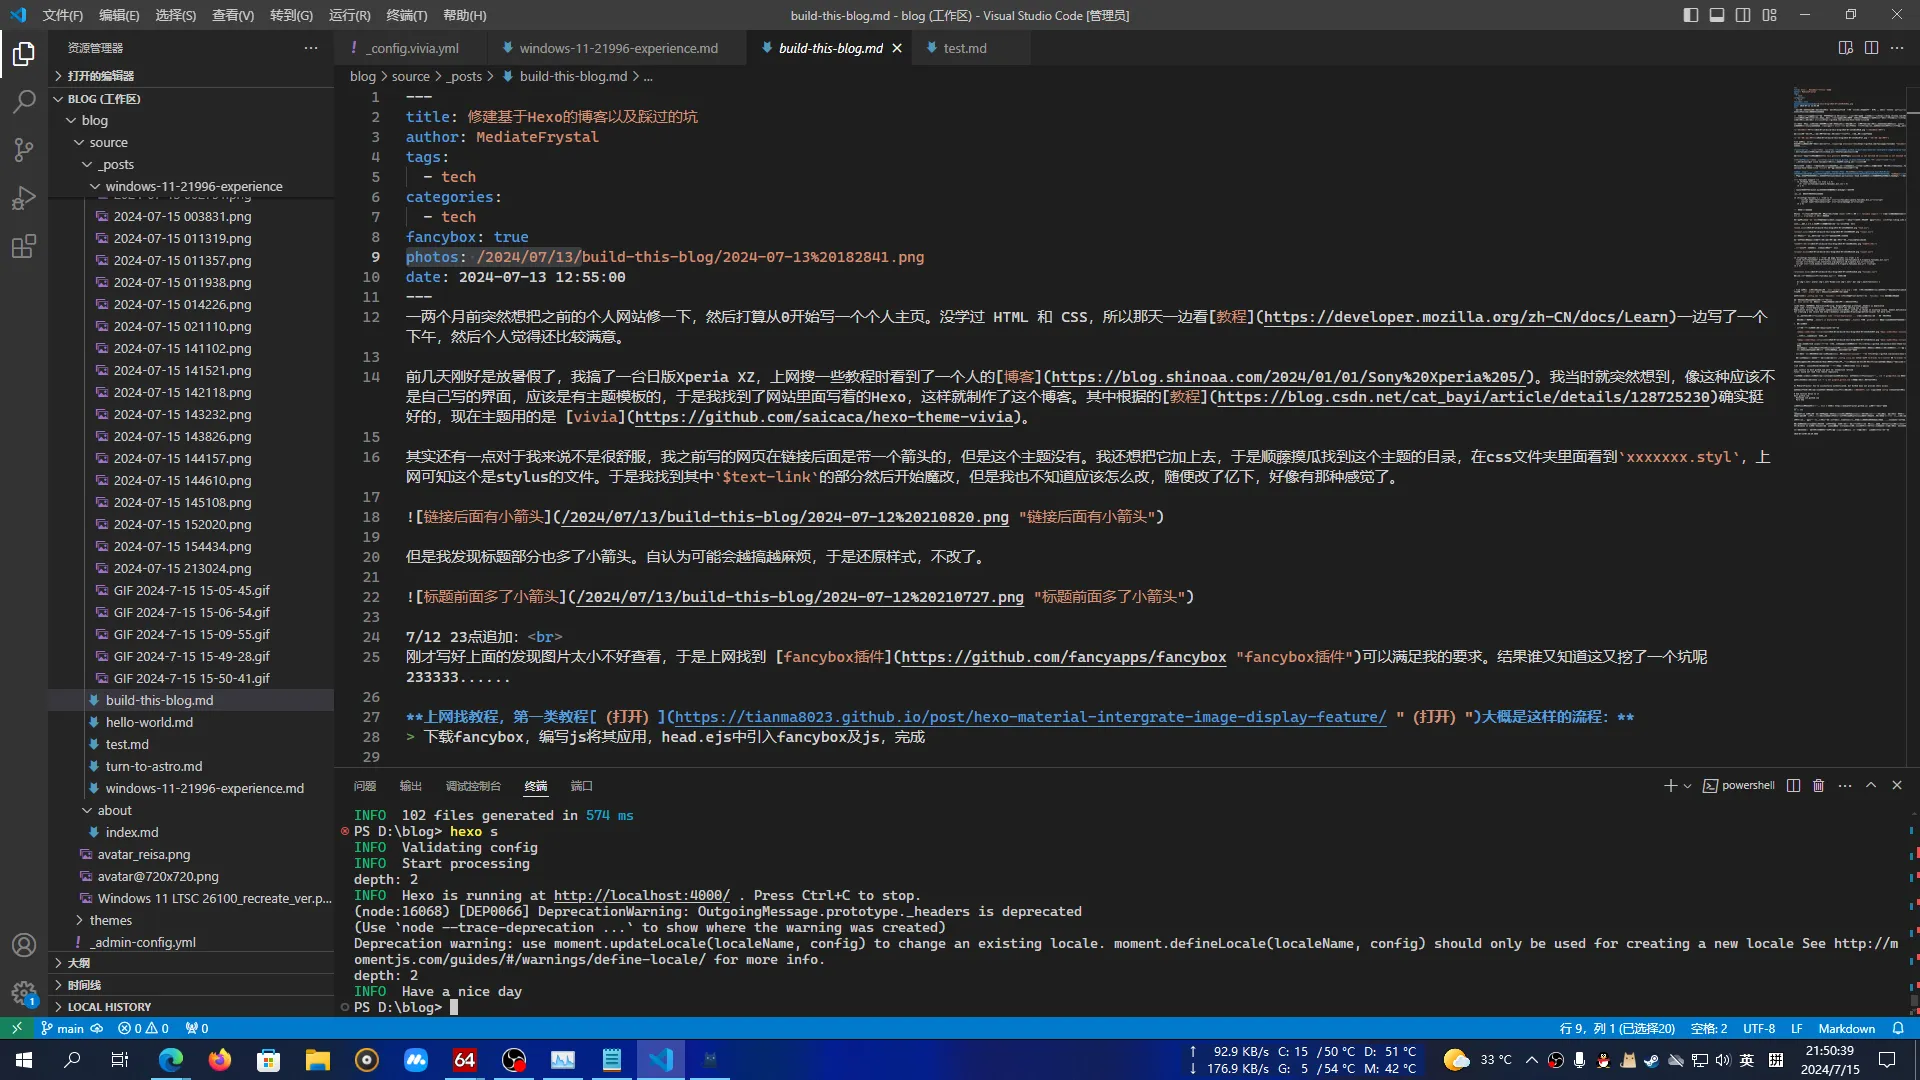This screenshot has height=1080, width=1920.
Task: Toggle secondary sidebar layout button
Action: [x=1743, y=15]
